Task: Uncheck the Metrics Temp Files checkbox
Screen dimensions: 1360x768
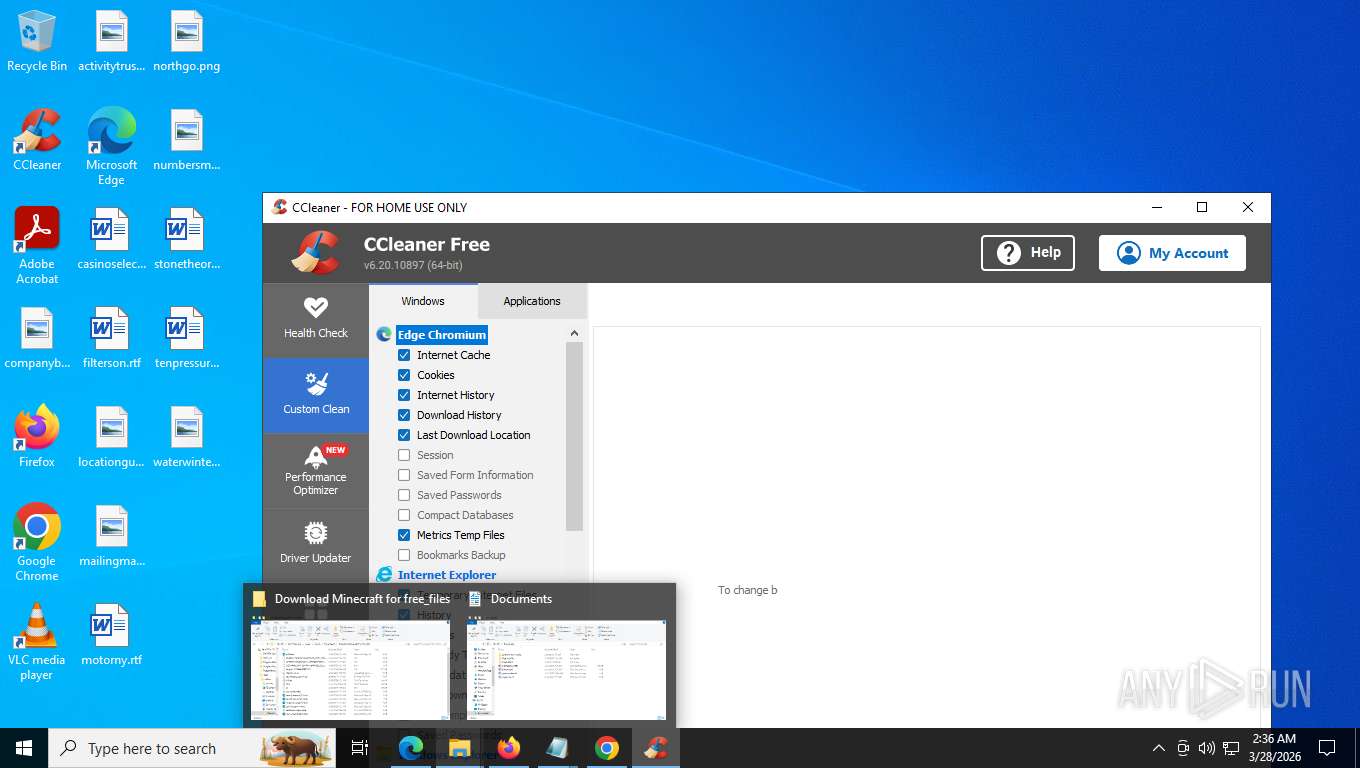Action: point(404,535)
